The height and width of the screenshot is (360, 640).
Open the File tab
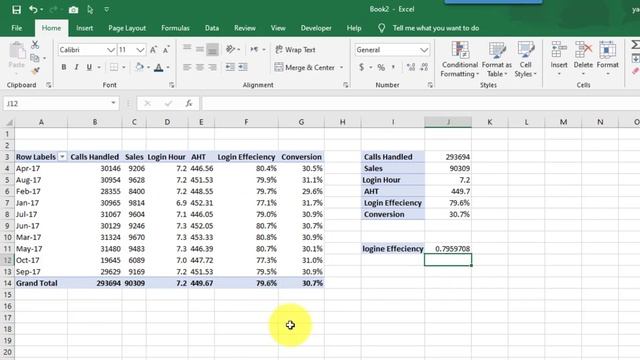(17, 28)
